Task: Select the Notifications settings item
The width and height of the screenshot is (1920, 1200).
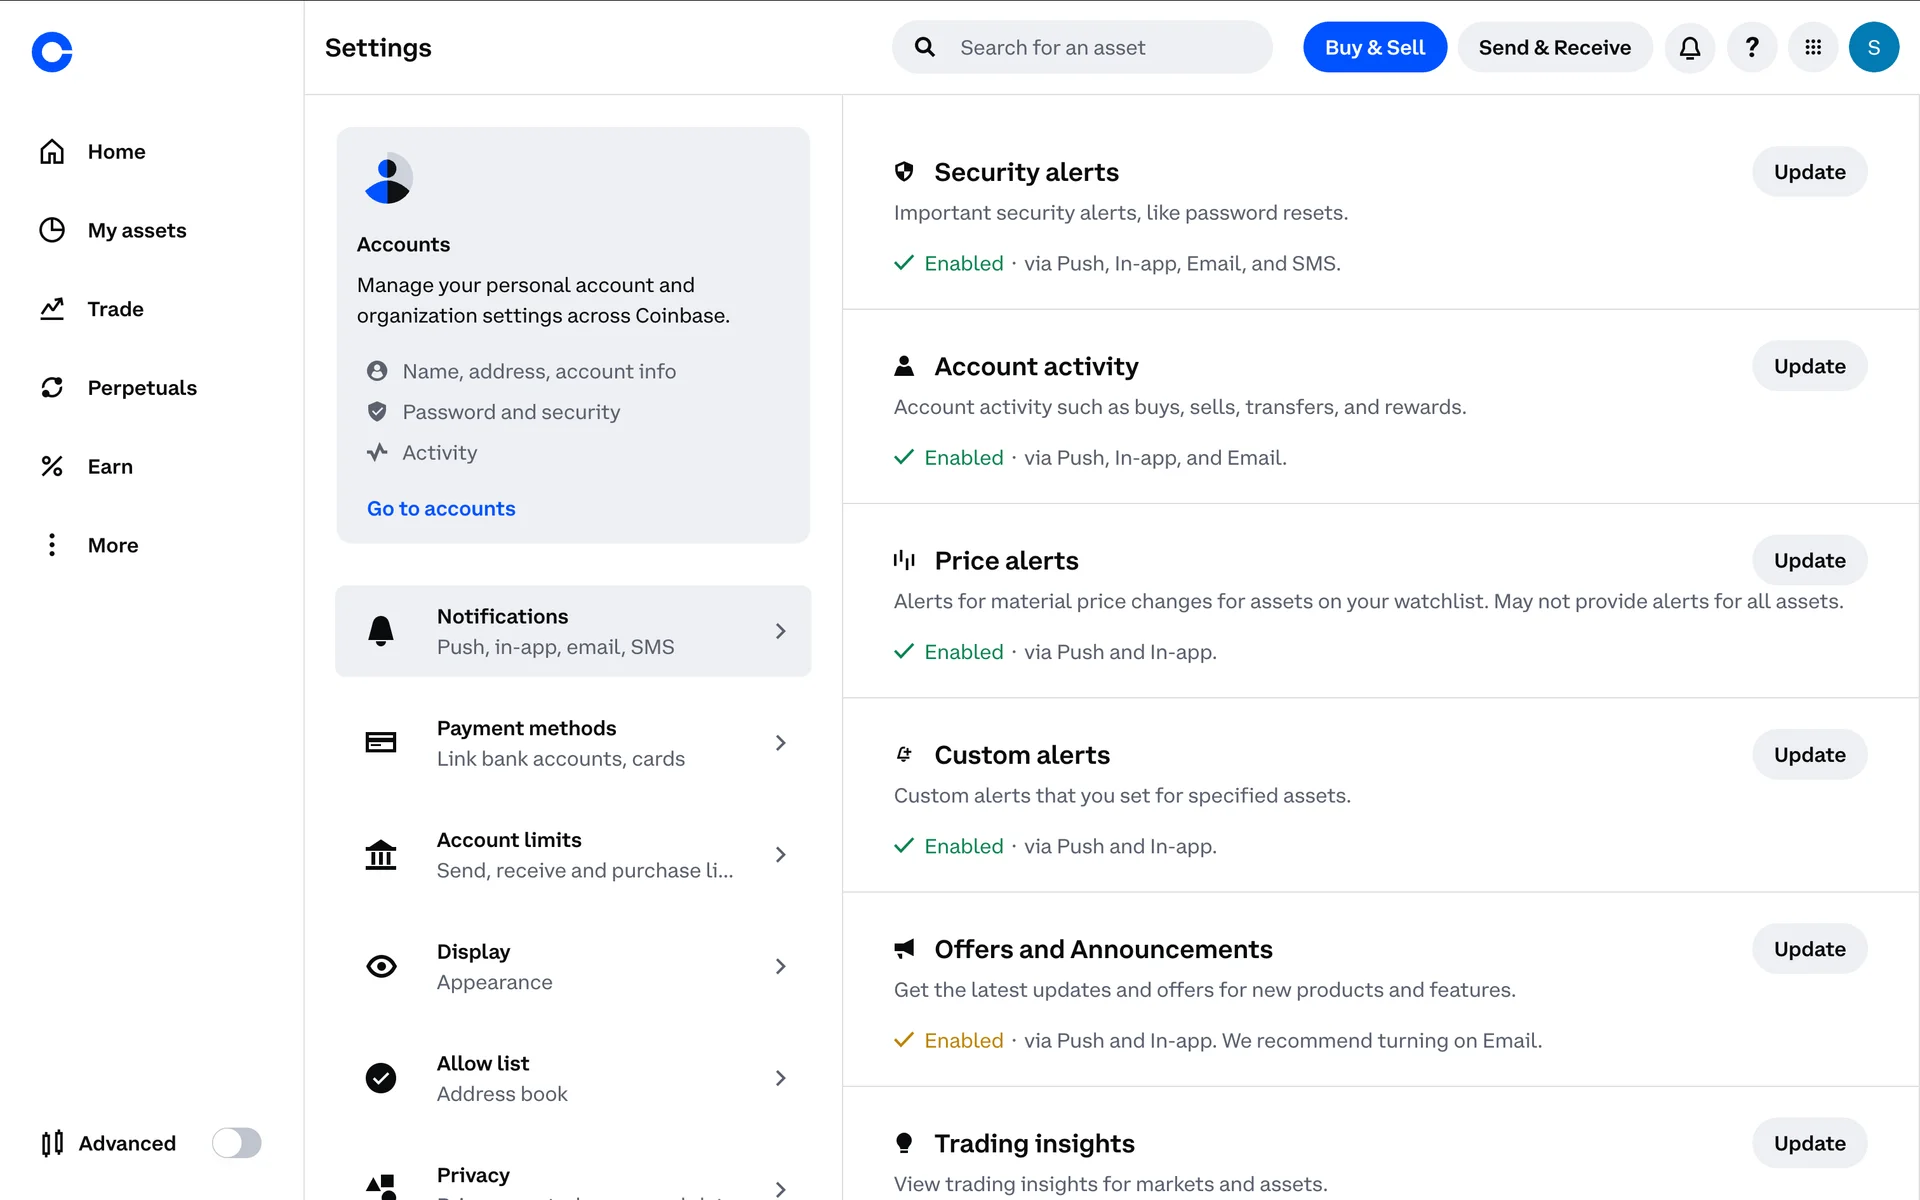Action: click(573, 631)
